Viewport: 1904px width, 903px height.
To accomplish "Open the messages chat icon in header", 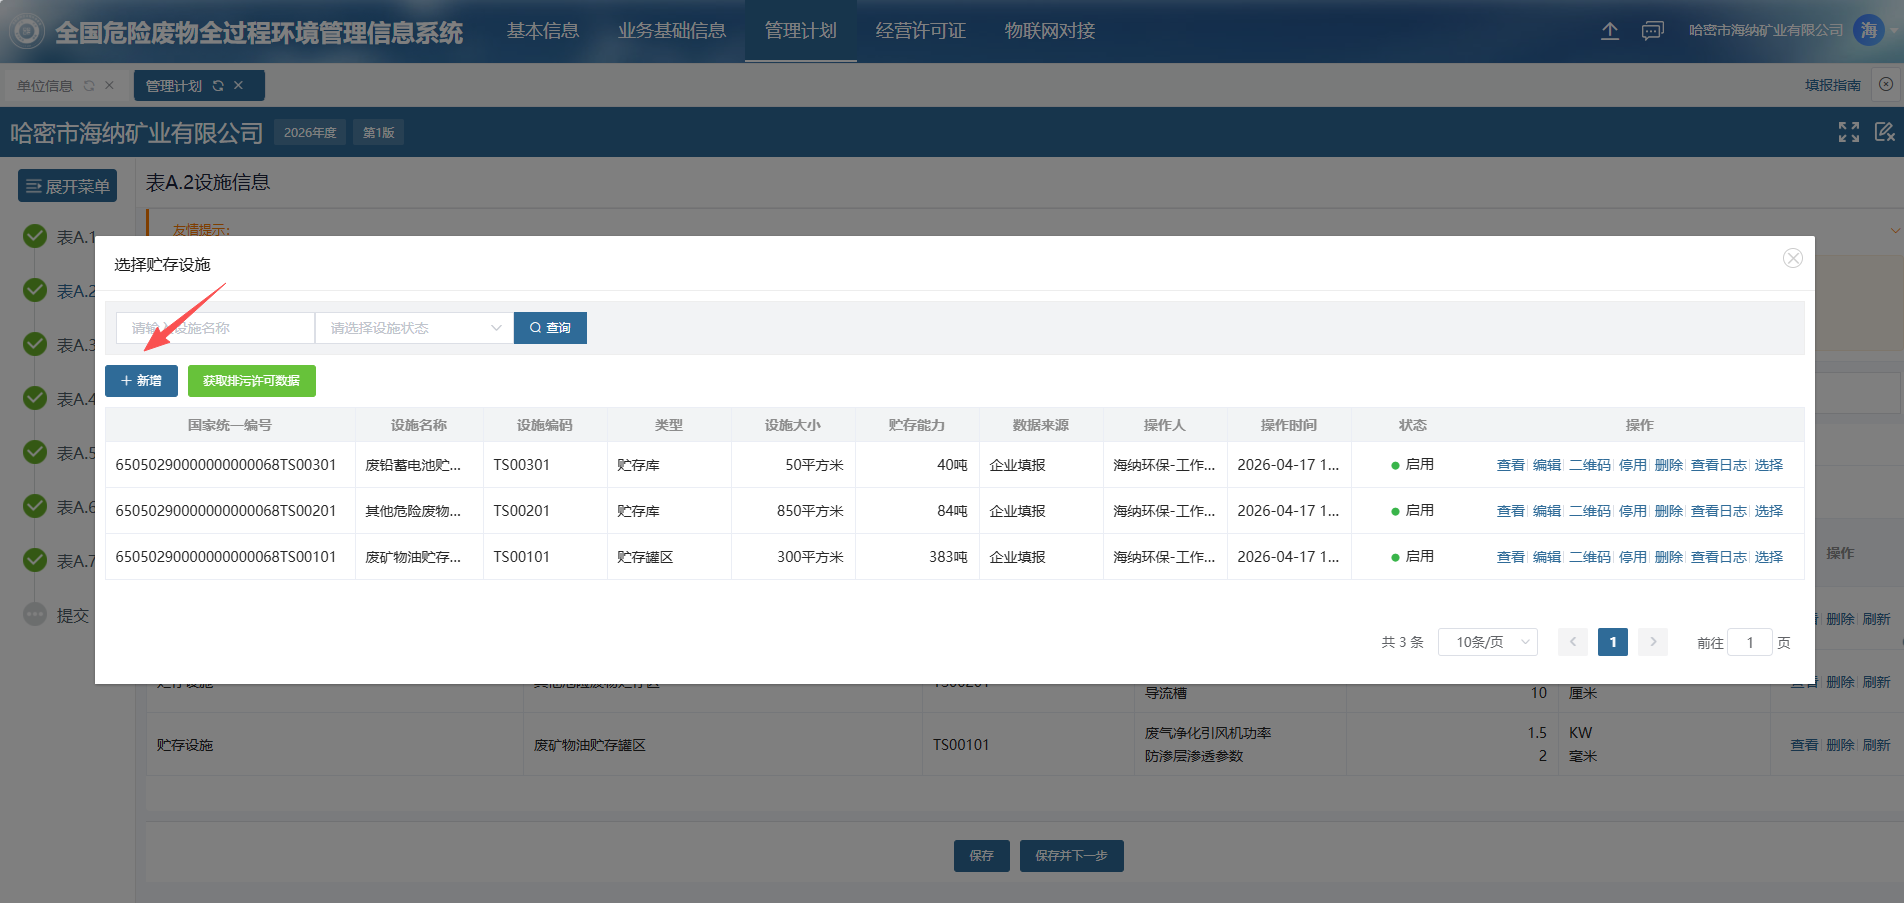I will click(1652, 31).
